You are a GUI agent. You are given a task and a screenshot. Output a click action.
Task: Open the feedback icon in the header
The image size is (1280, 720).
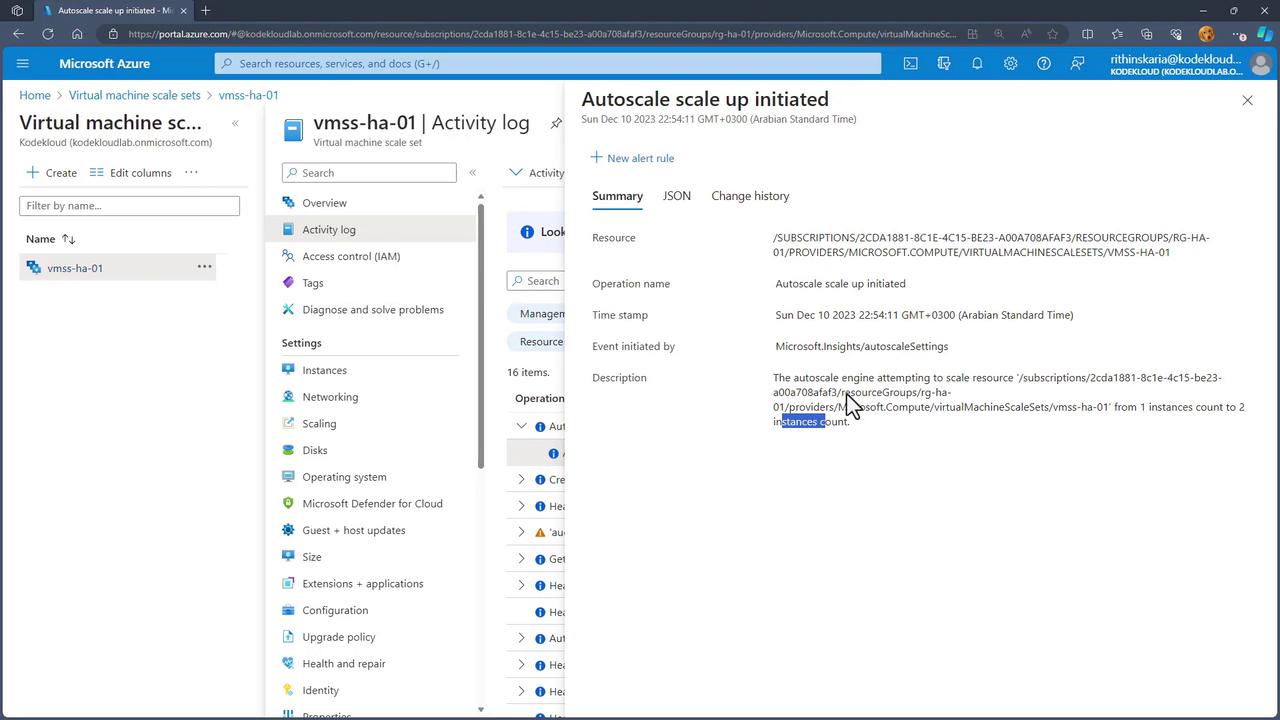1077,63
